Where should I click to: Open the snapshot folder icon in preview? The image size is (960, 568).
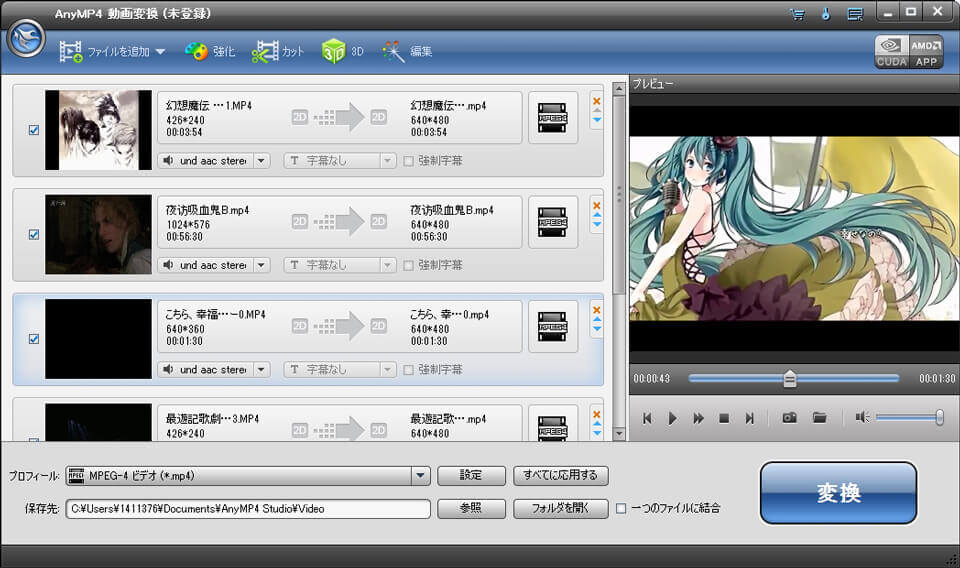819,418
